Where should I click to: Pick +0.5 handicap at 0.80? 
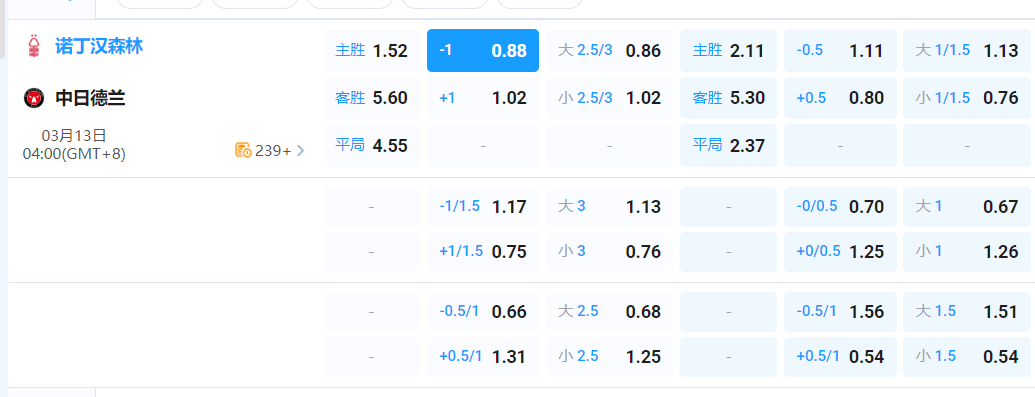point(840,98)
